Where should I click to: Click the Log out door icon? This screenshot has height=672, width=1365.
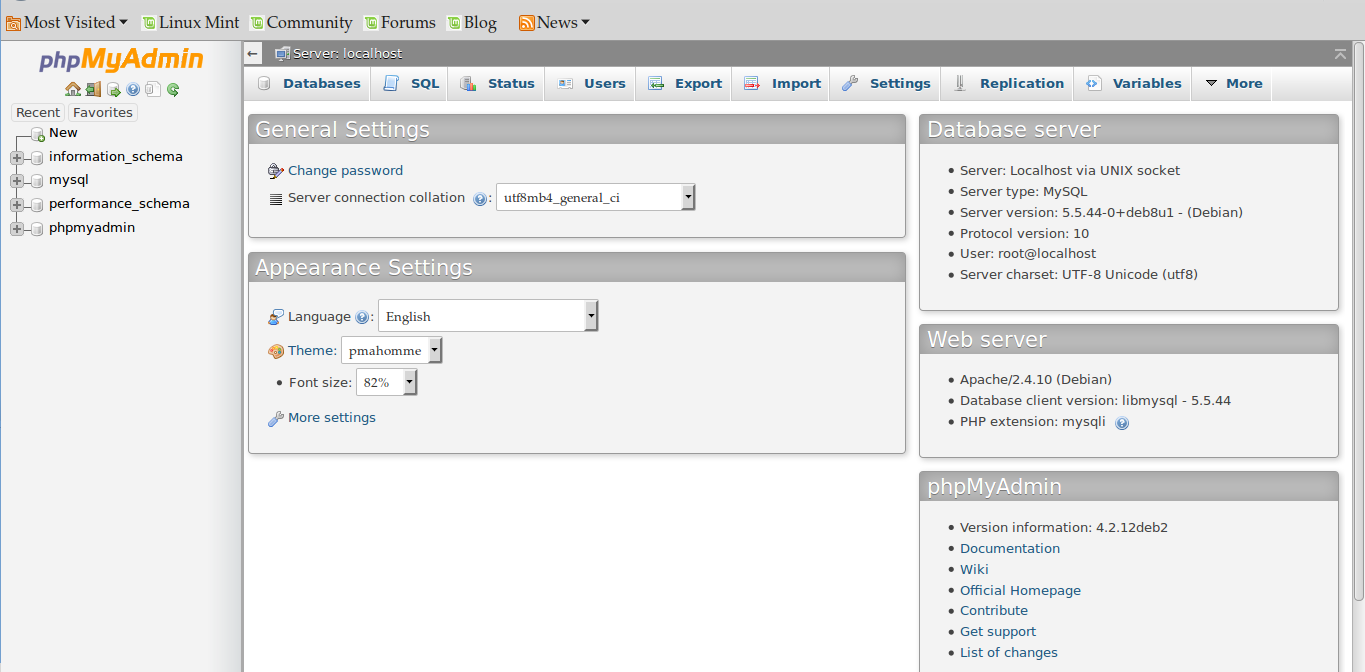coord(92,89)
